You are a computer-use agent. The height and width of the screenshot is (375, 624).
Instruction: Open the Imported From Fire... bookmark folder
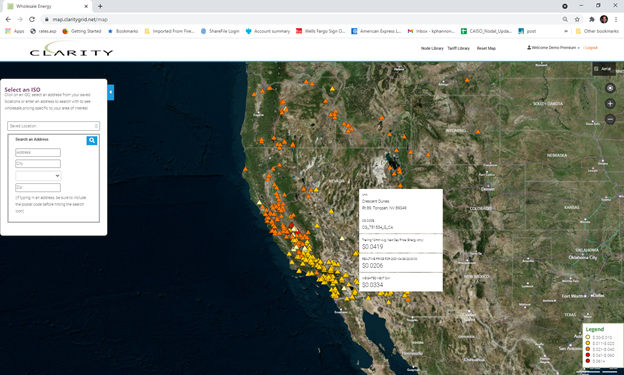(170, 31)
